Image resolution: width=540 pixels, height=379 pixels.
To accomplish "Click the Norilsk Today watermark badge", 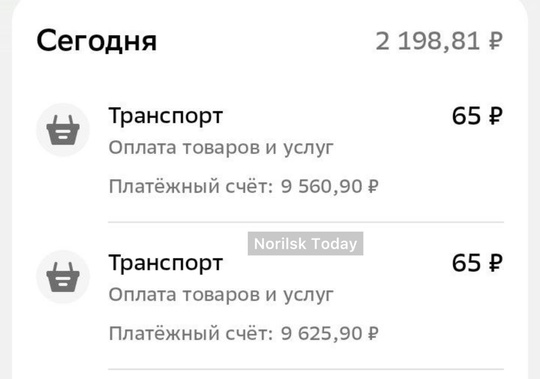I will pyautogui.click(x=305, y=244).
